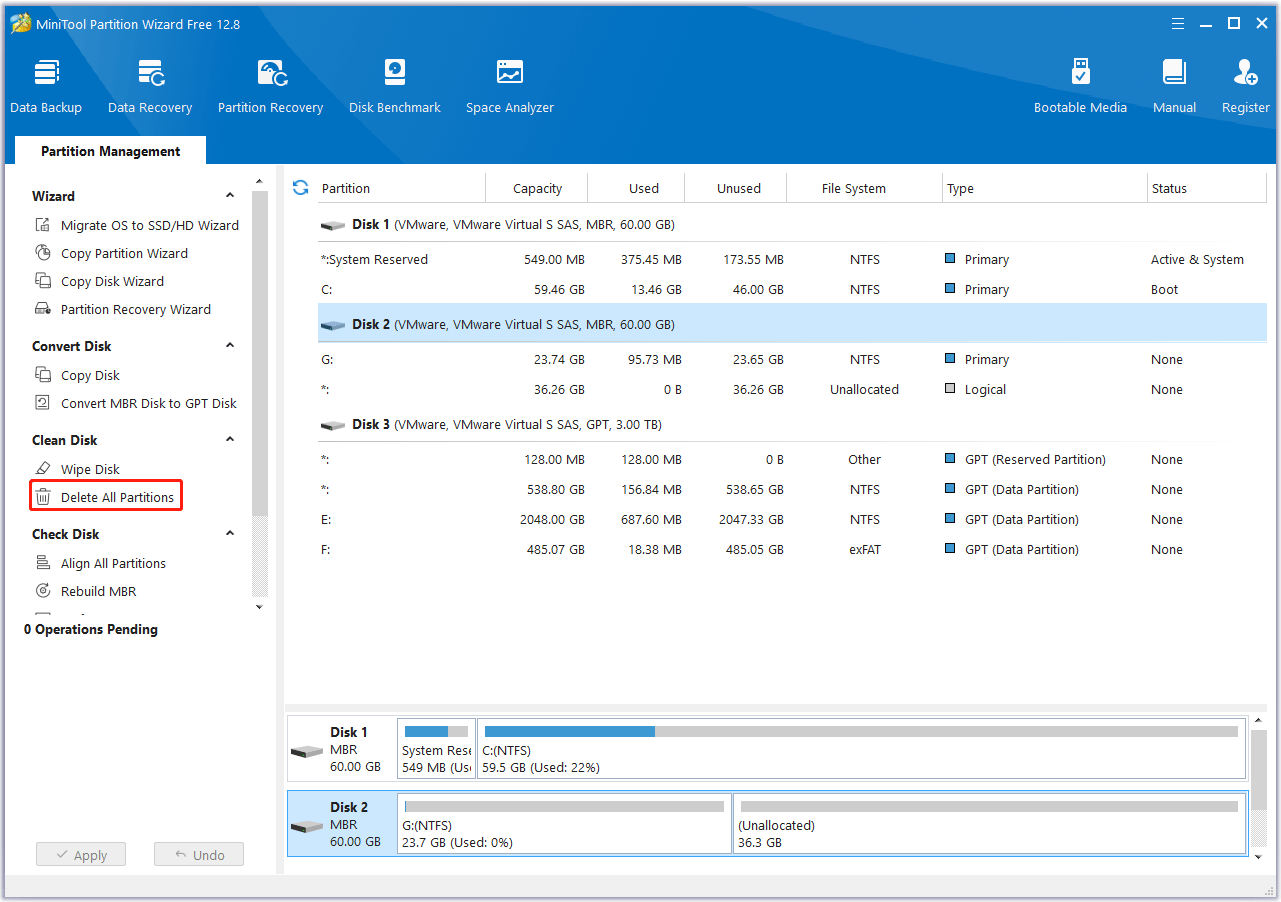Sort by the Status column header

(1207, 188)
